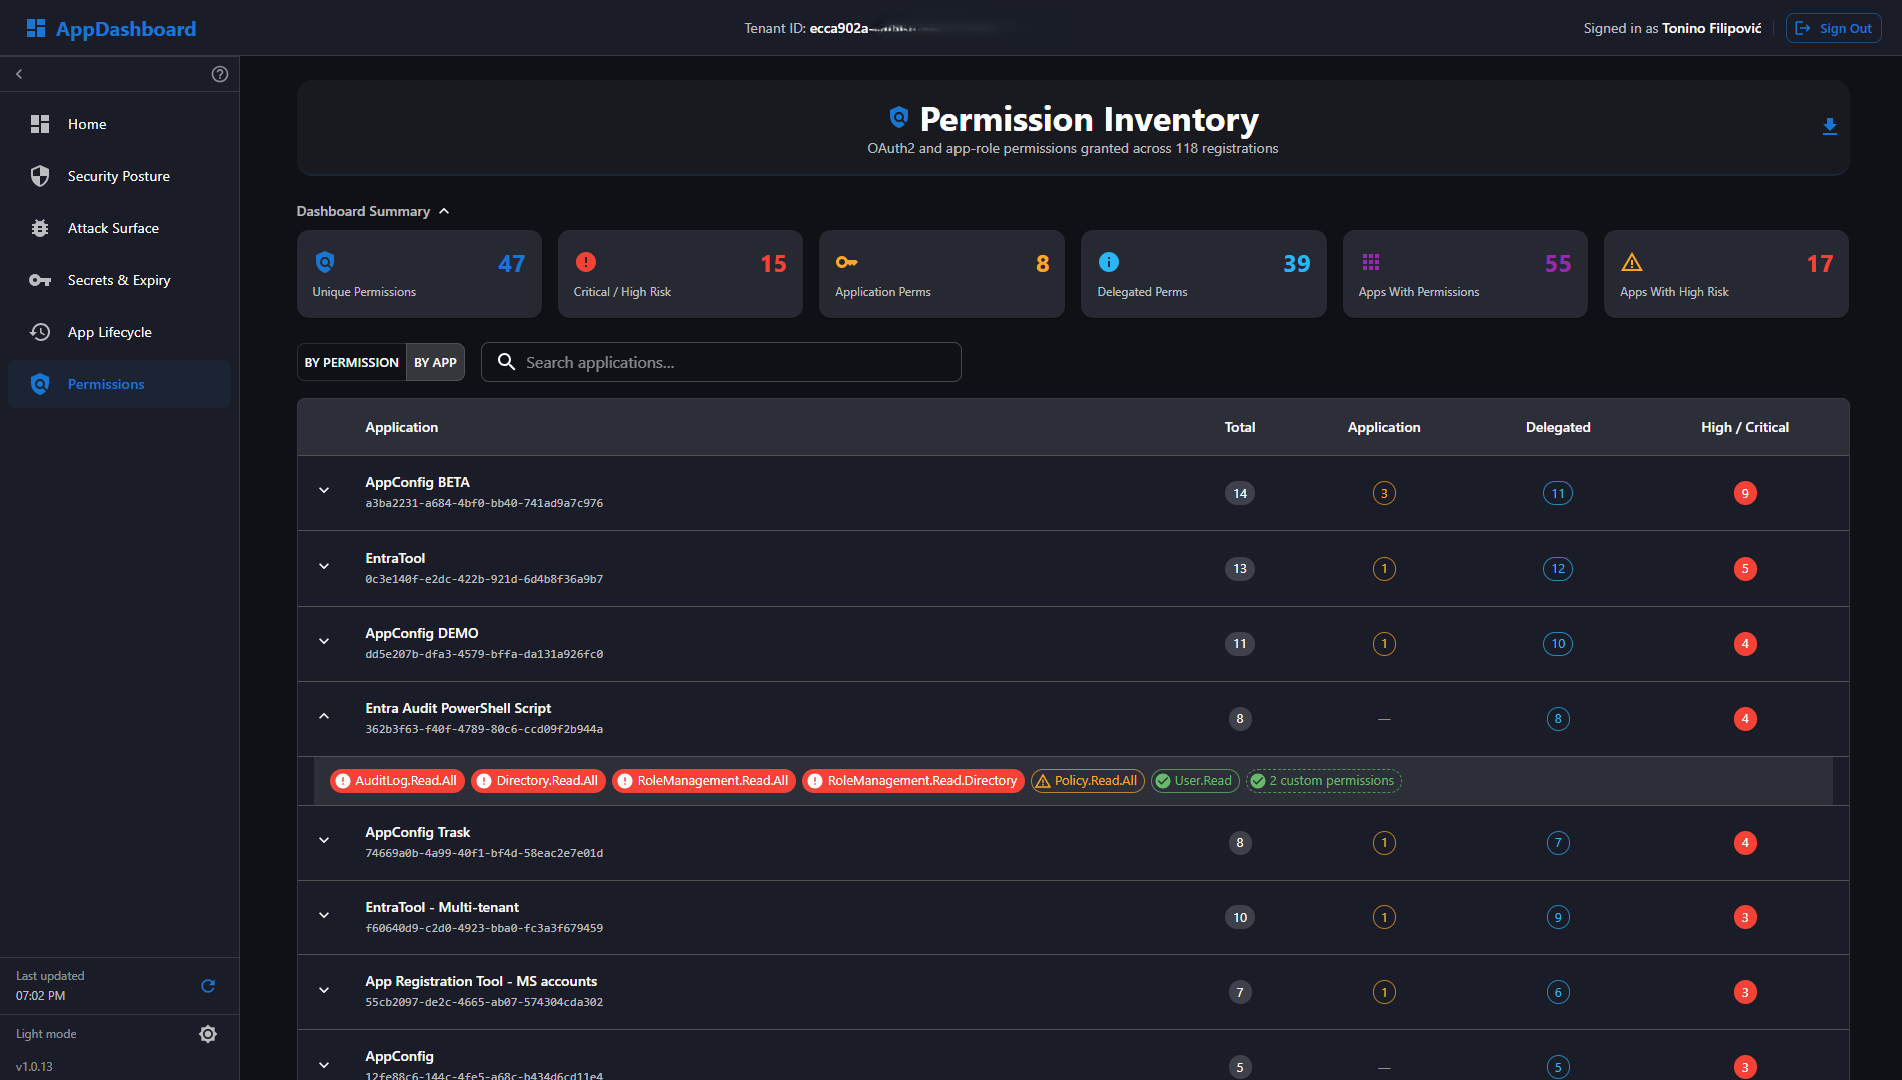1902x1080 pixels.
Task: Refresh the last updated data
Action: tap(208, 986)
